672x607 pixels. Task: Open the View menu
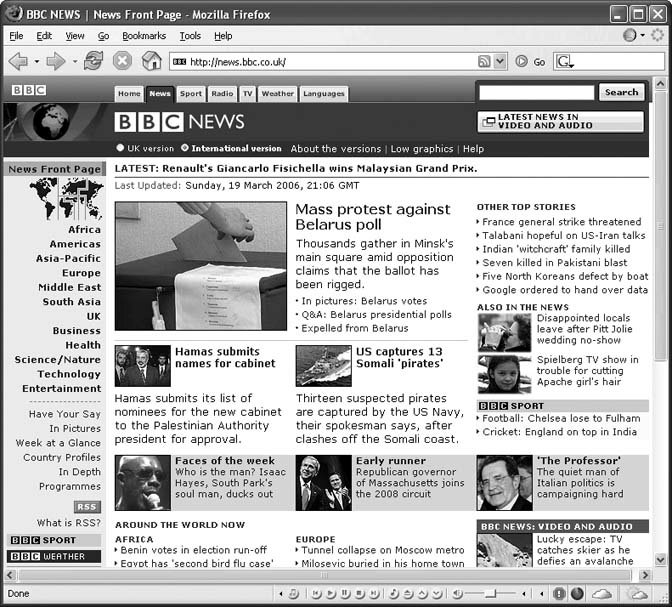(x=75, y=36)
